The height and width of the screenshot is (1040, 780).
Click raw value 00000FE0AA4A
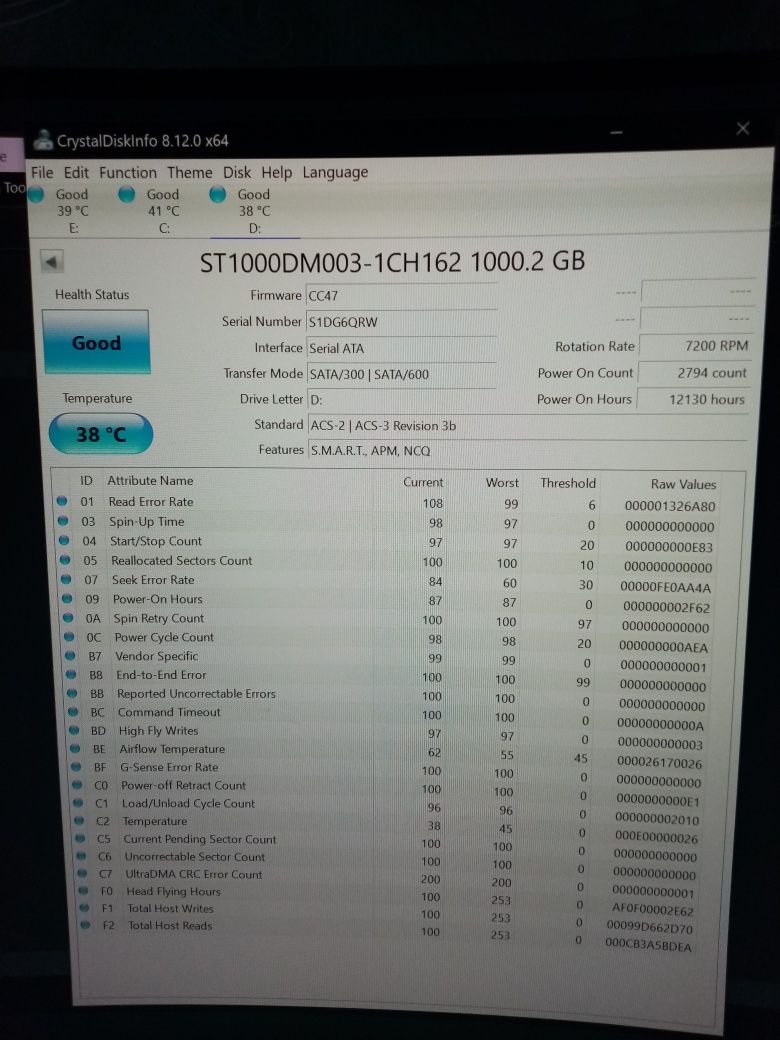665,587
